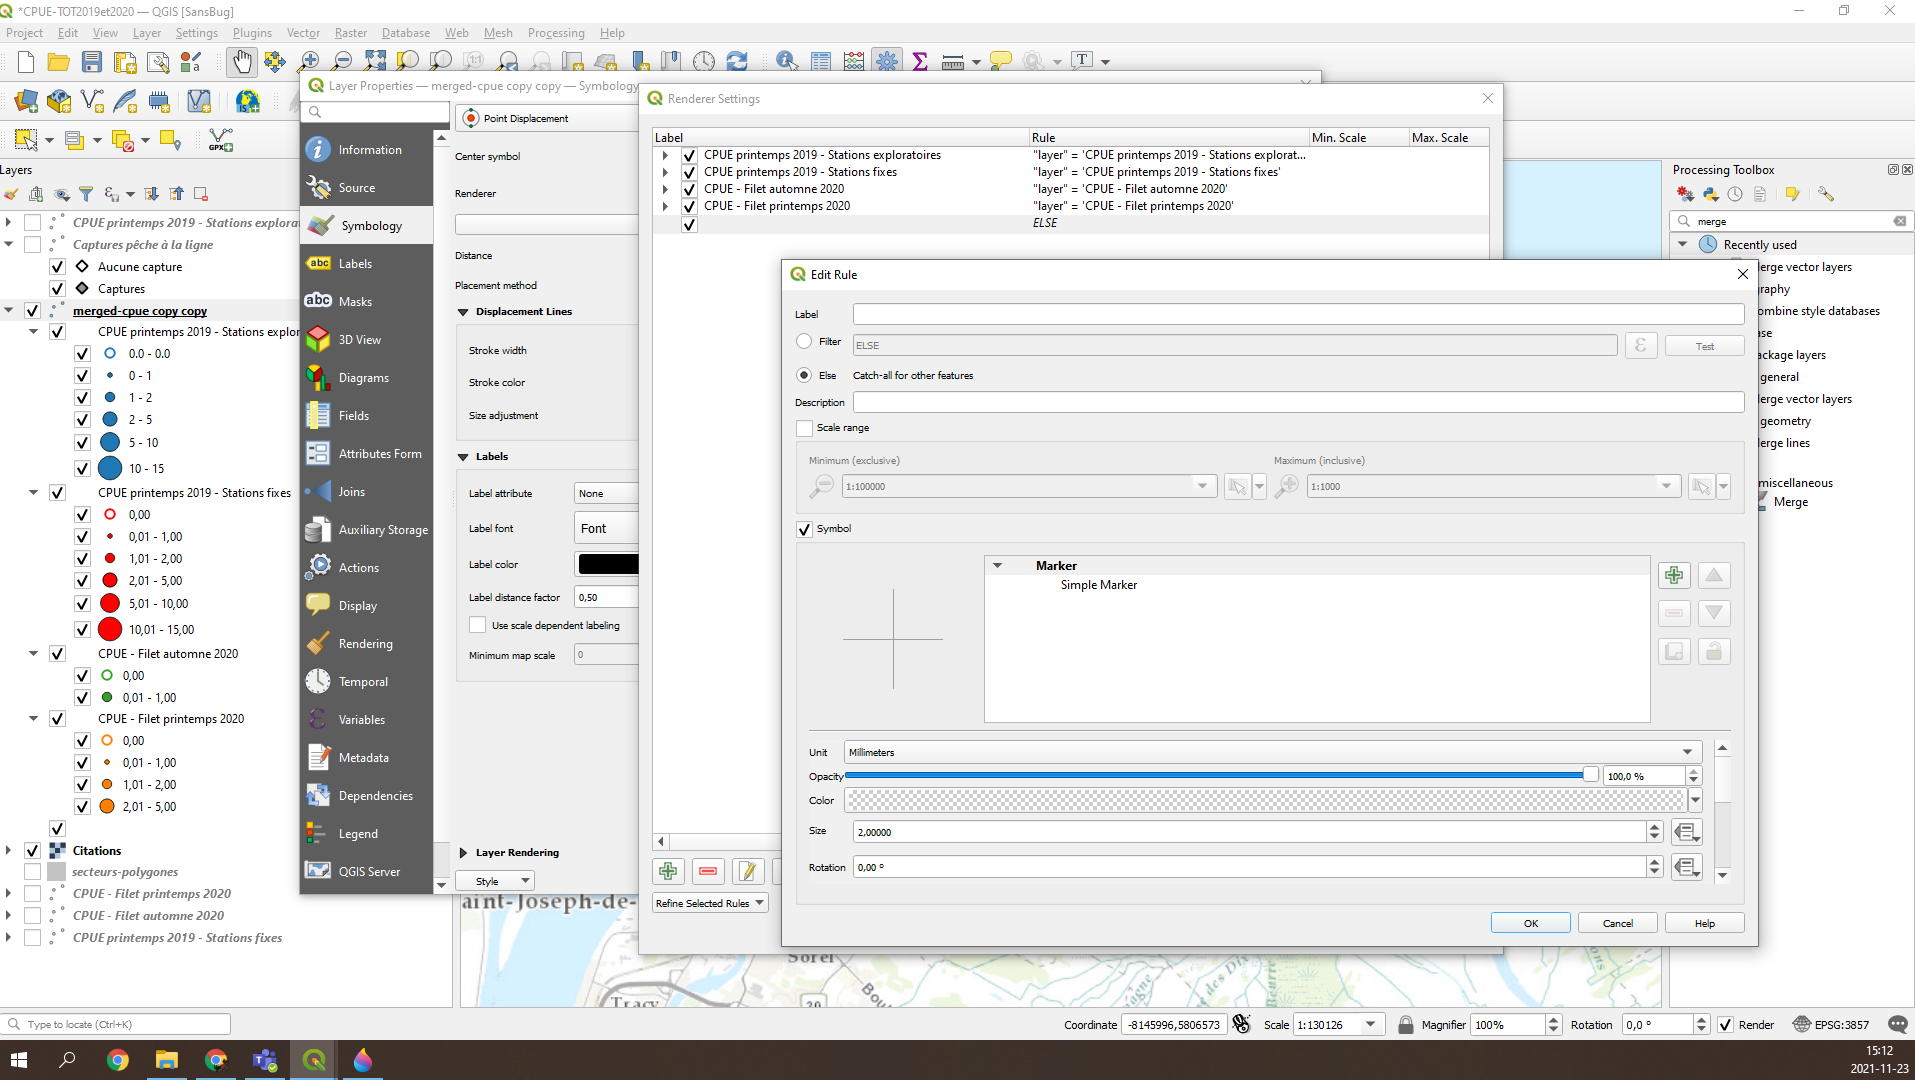
Task: Uncheck the Symbol checkbox
Action: 804,529
